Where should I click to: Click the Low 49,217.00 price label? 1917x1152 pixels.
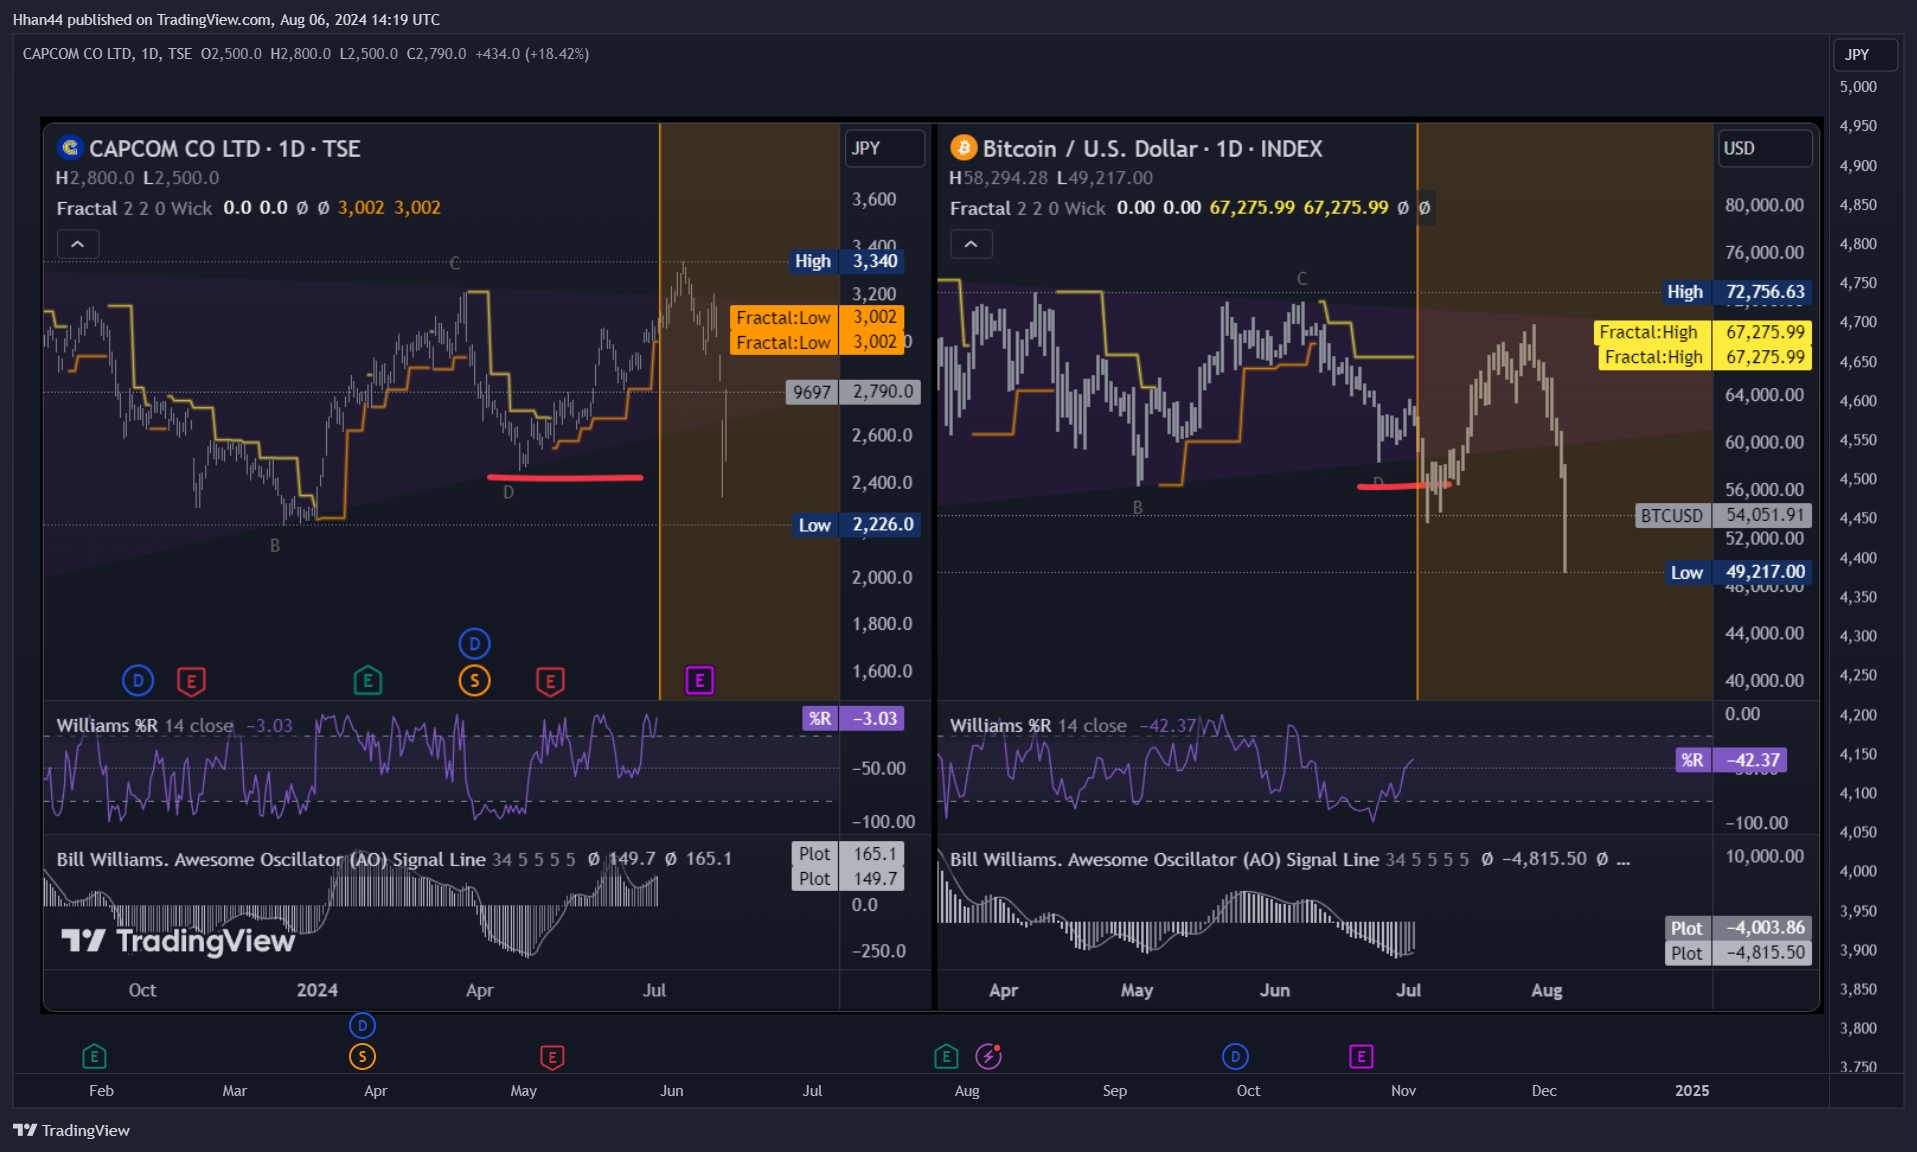(x=1738, y=572)
